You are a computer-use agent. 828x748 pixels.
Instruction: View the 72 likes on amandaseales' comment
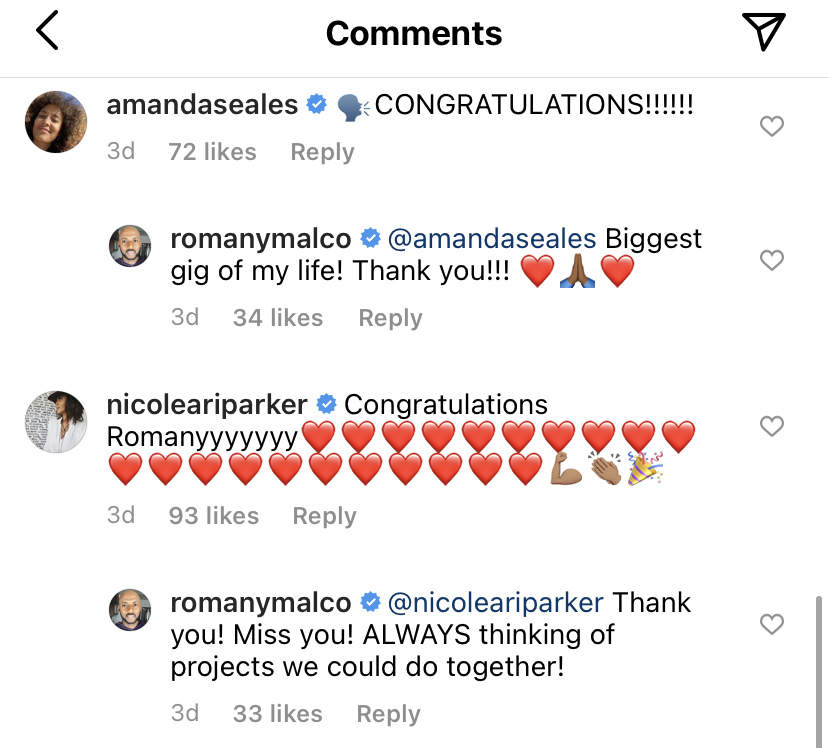coord(212,152)
